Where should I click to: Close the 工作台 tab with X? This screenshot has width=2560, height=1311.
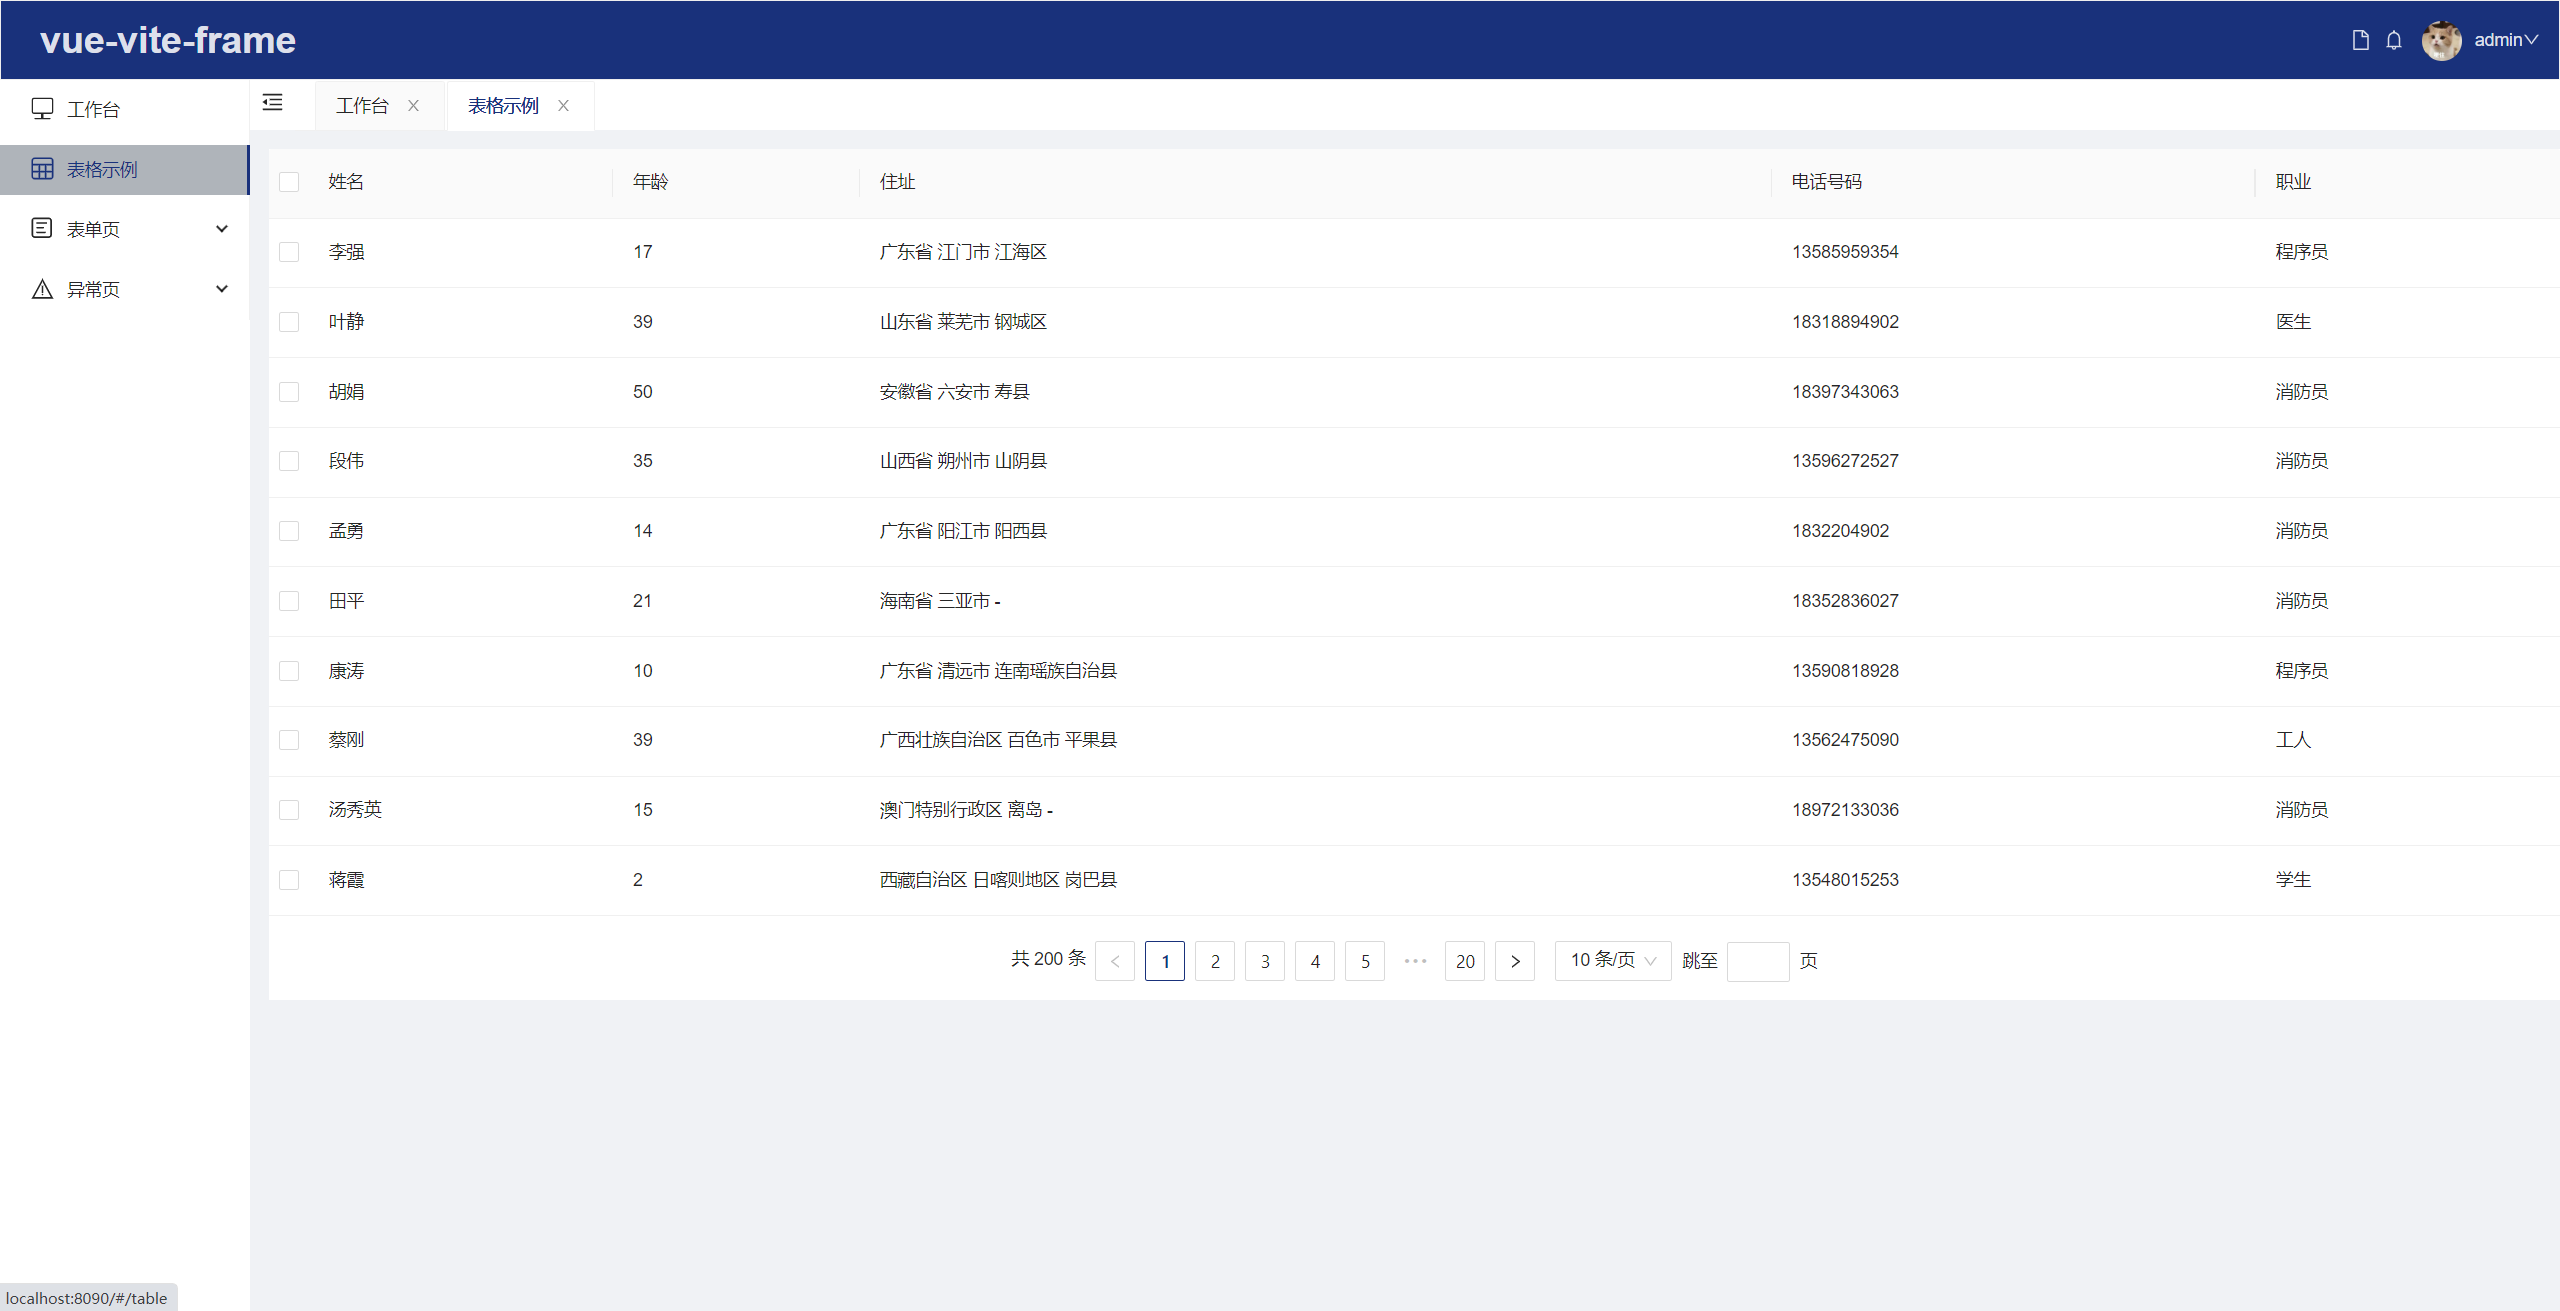[413, 106]
